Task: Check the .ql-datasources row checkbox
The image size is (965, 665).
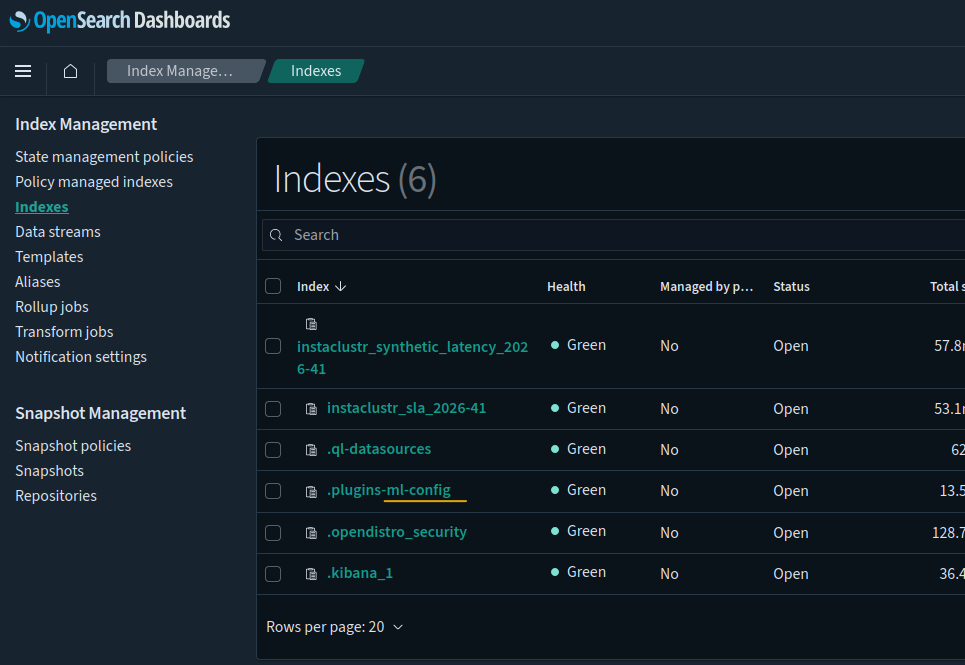Action: coord(273,450)
